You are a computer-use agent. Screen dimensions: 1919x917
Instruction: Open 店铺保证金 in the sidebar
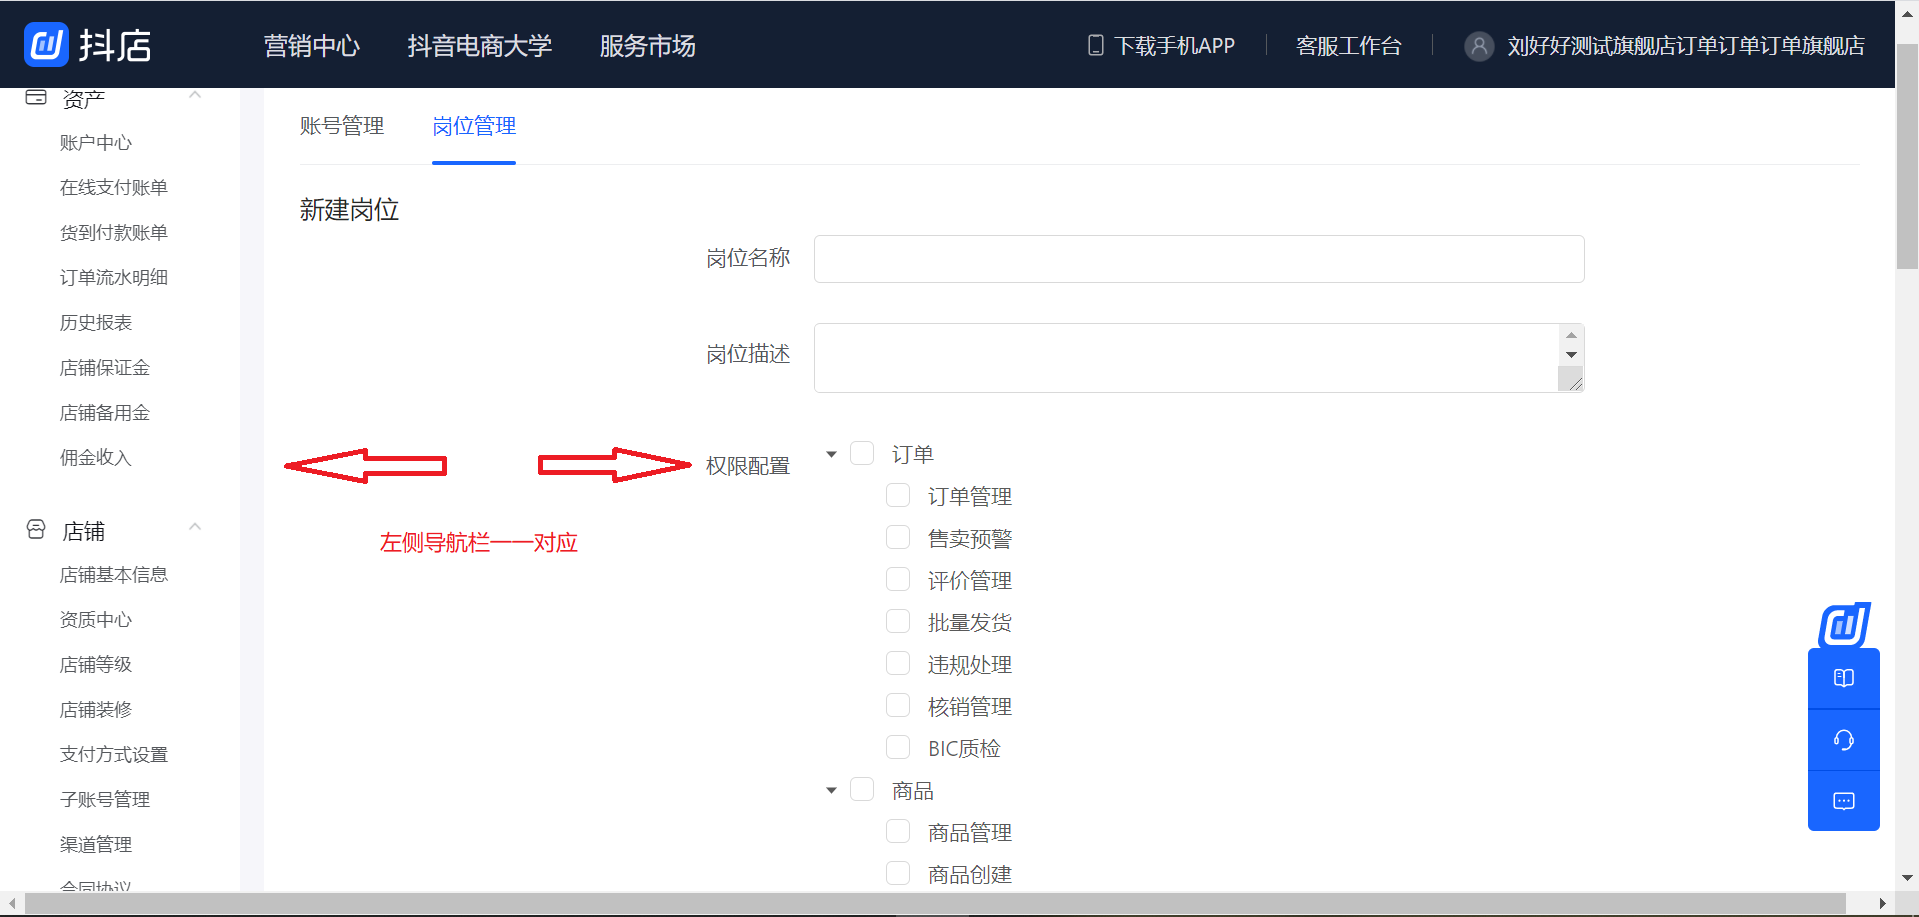[x=105, y=368]
